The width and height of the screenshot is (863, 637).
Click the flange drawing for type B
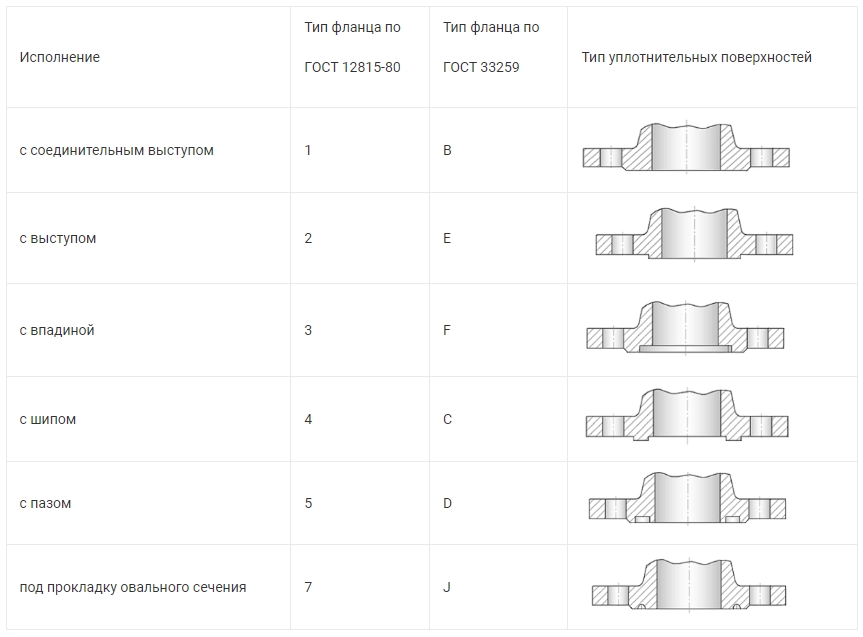coord(686,147)
